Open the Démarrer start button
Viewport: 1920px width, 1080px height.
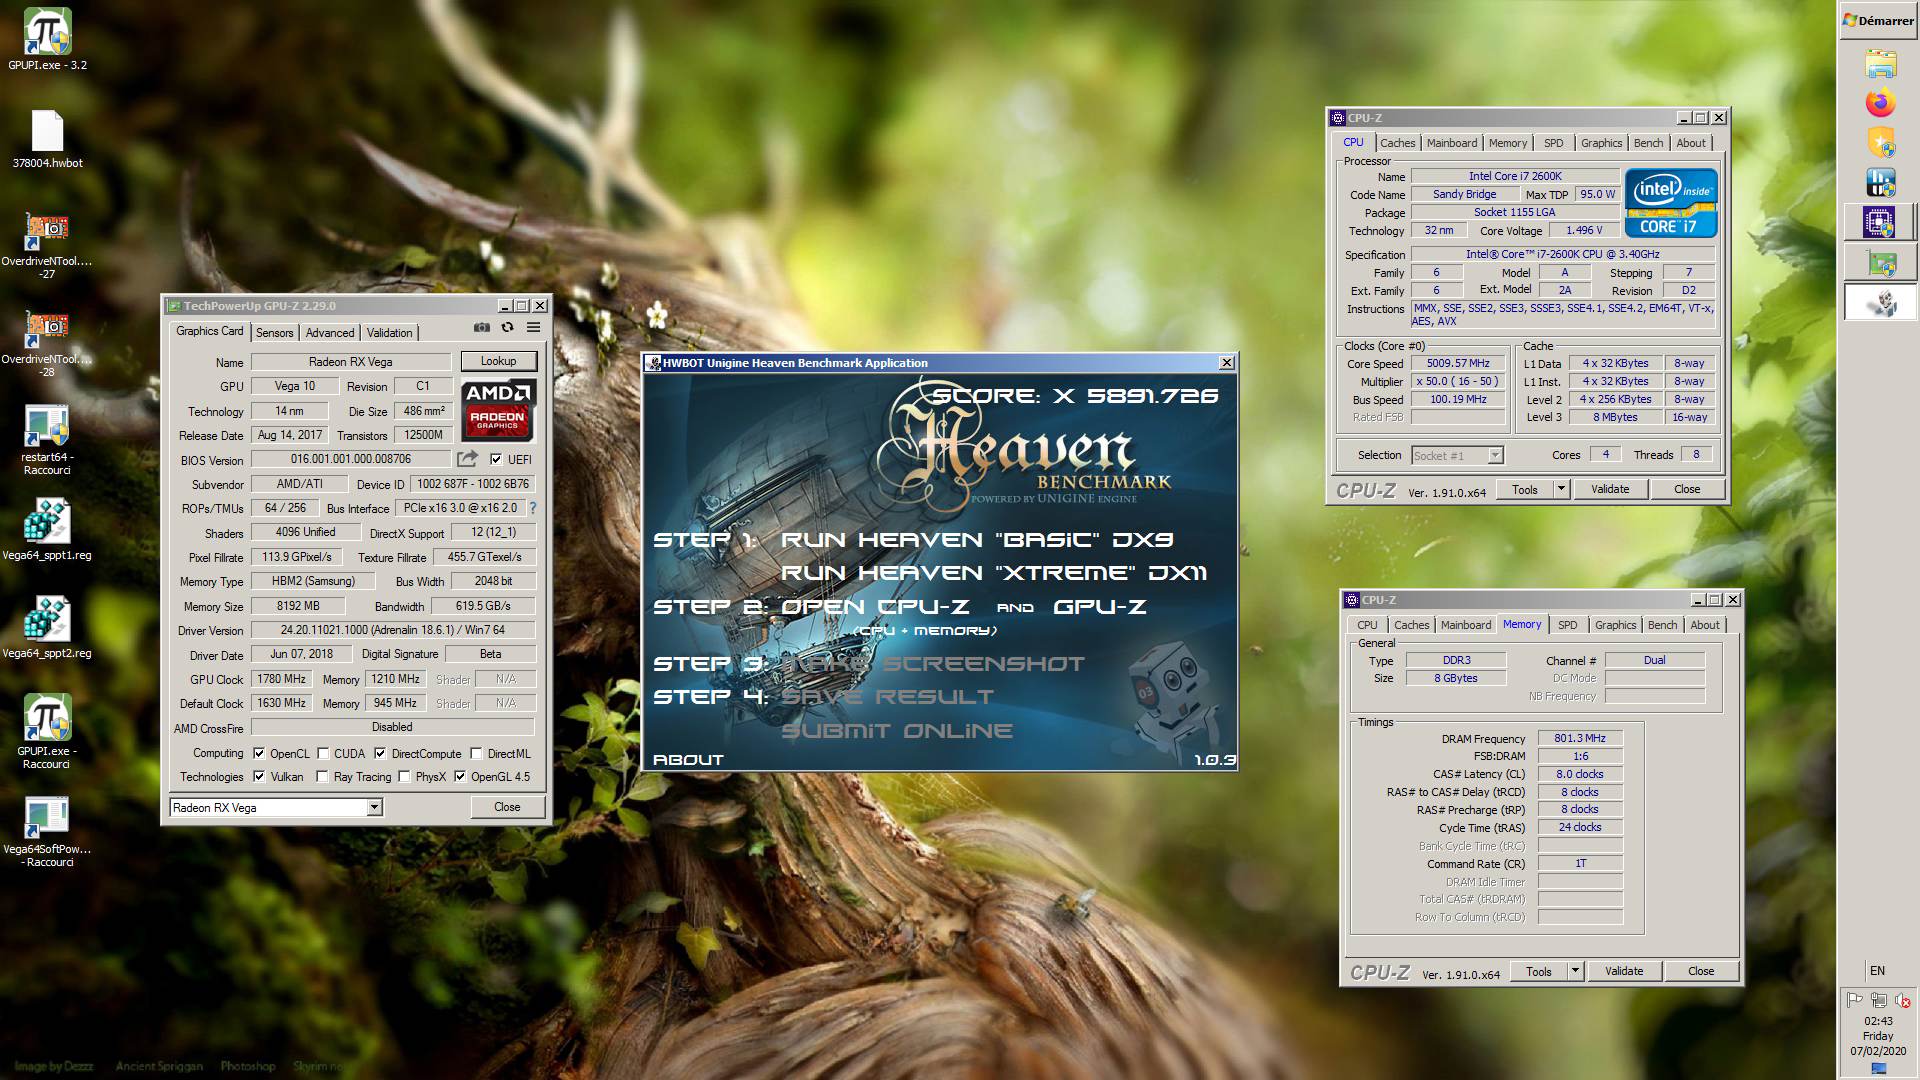click(x=1879, y=20)
